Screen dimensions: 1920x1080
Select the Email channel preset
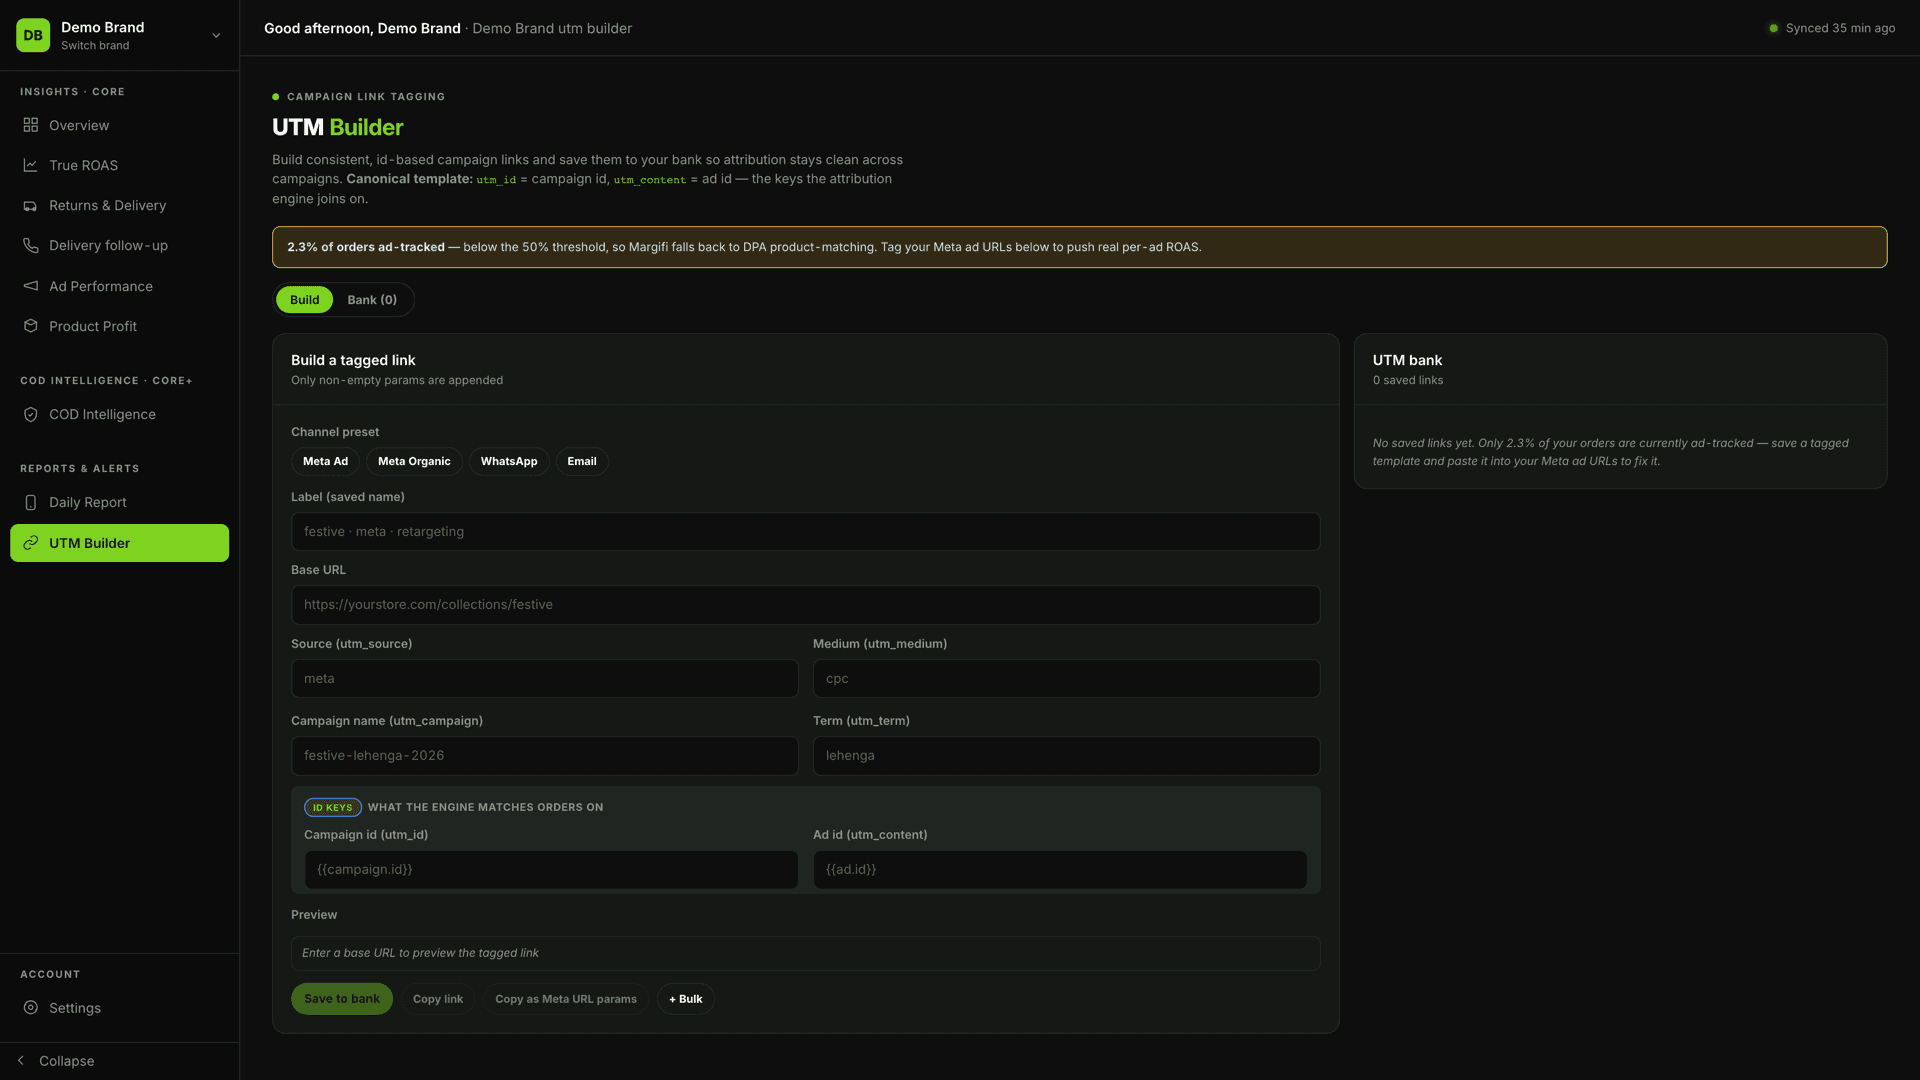click(x=582, y=461)
